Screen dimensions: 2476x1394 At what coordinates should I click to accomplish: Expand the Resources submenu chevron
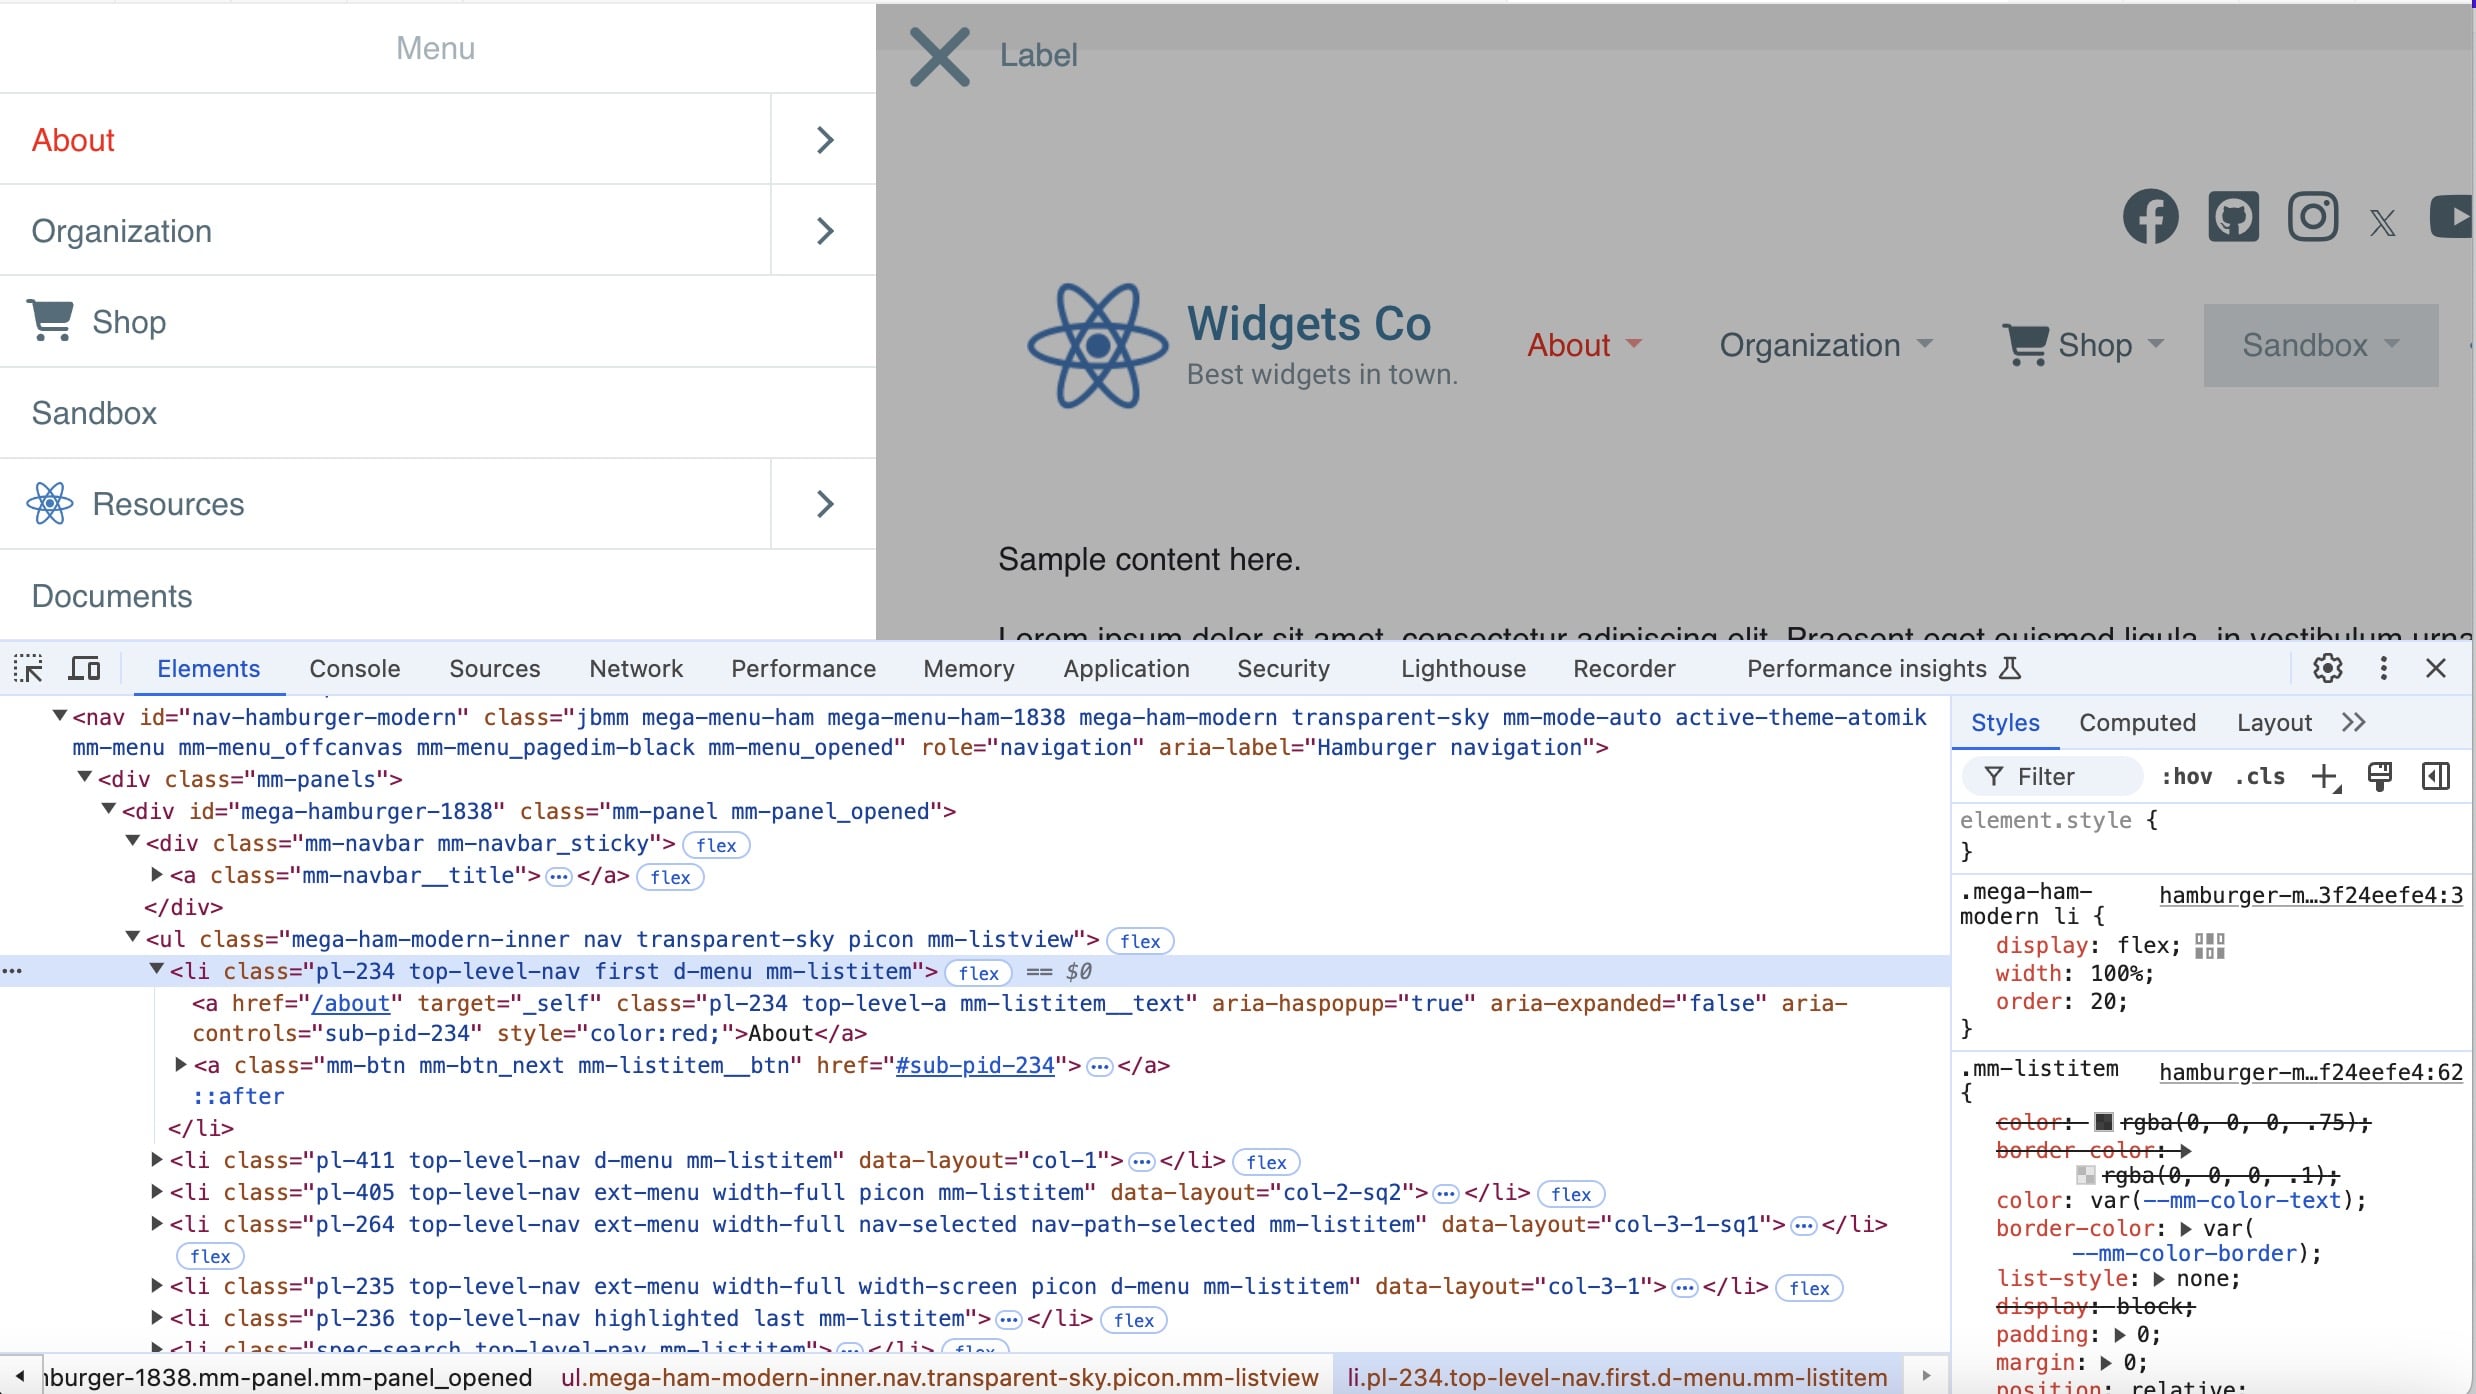(824, 504)
